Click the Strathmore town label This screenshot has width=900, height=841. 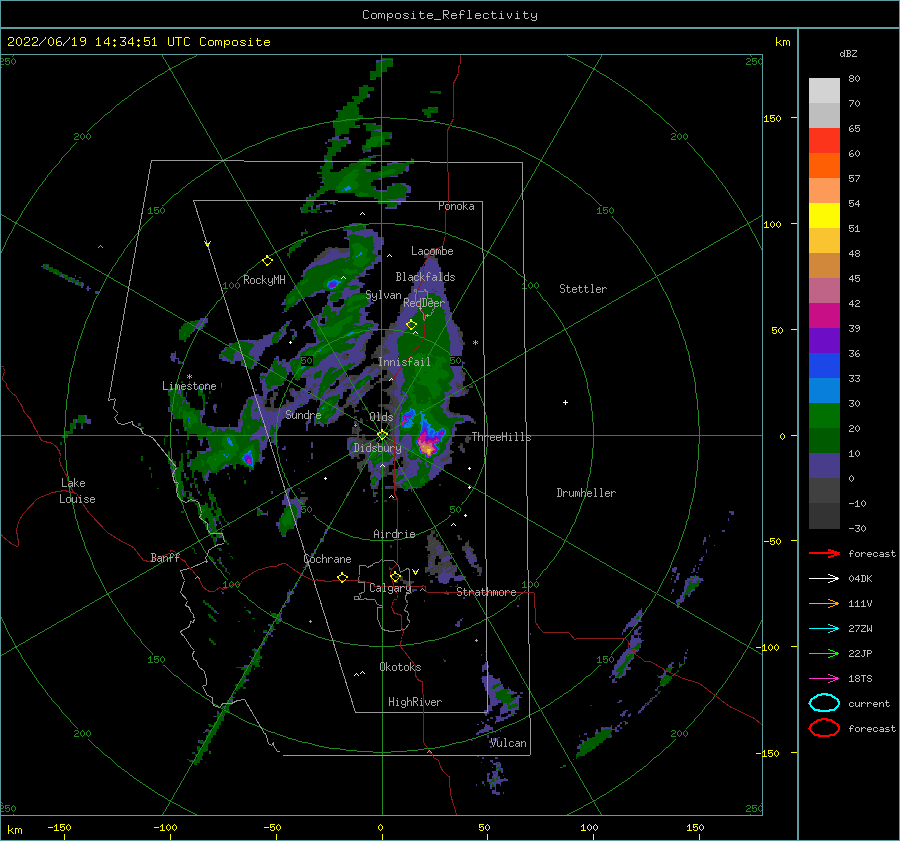pyautogui.click(x=486, y=592)
